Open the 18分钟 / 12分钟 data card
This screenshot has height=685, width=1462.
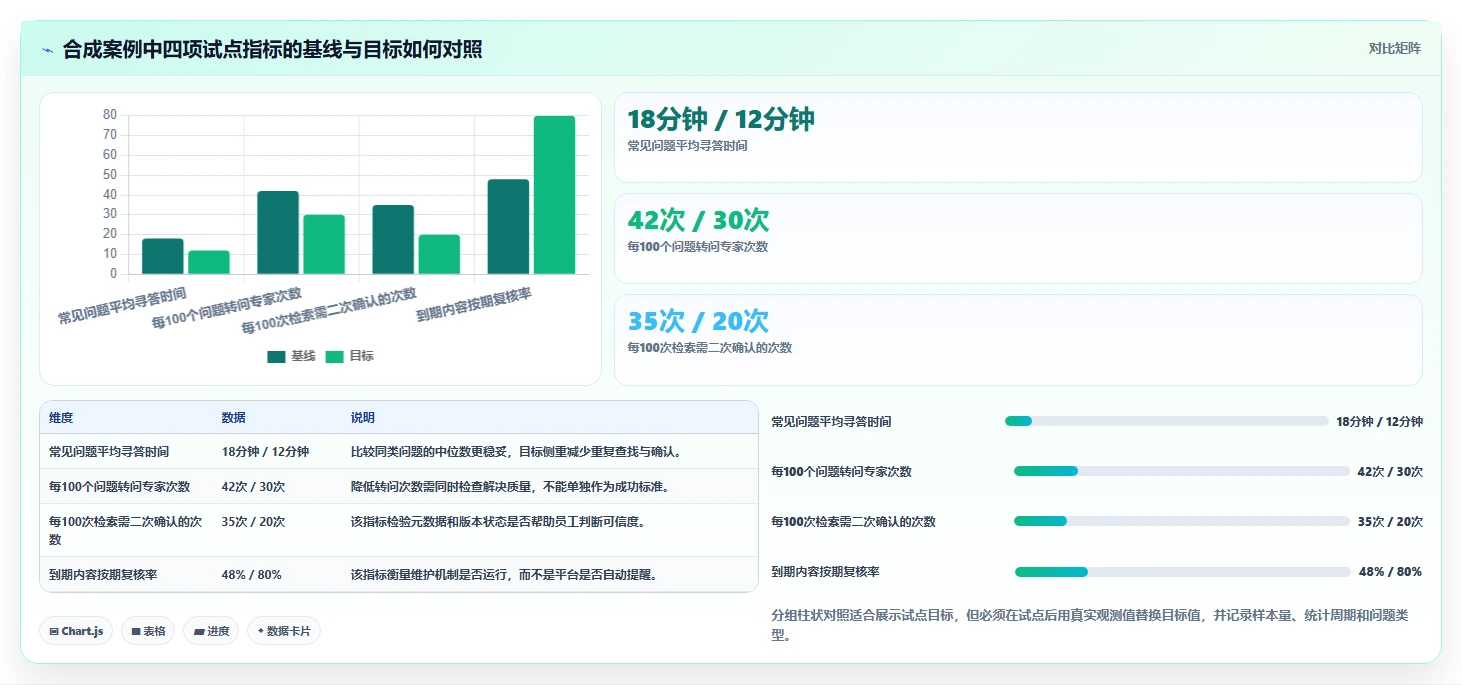point(1018,138)
